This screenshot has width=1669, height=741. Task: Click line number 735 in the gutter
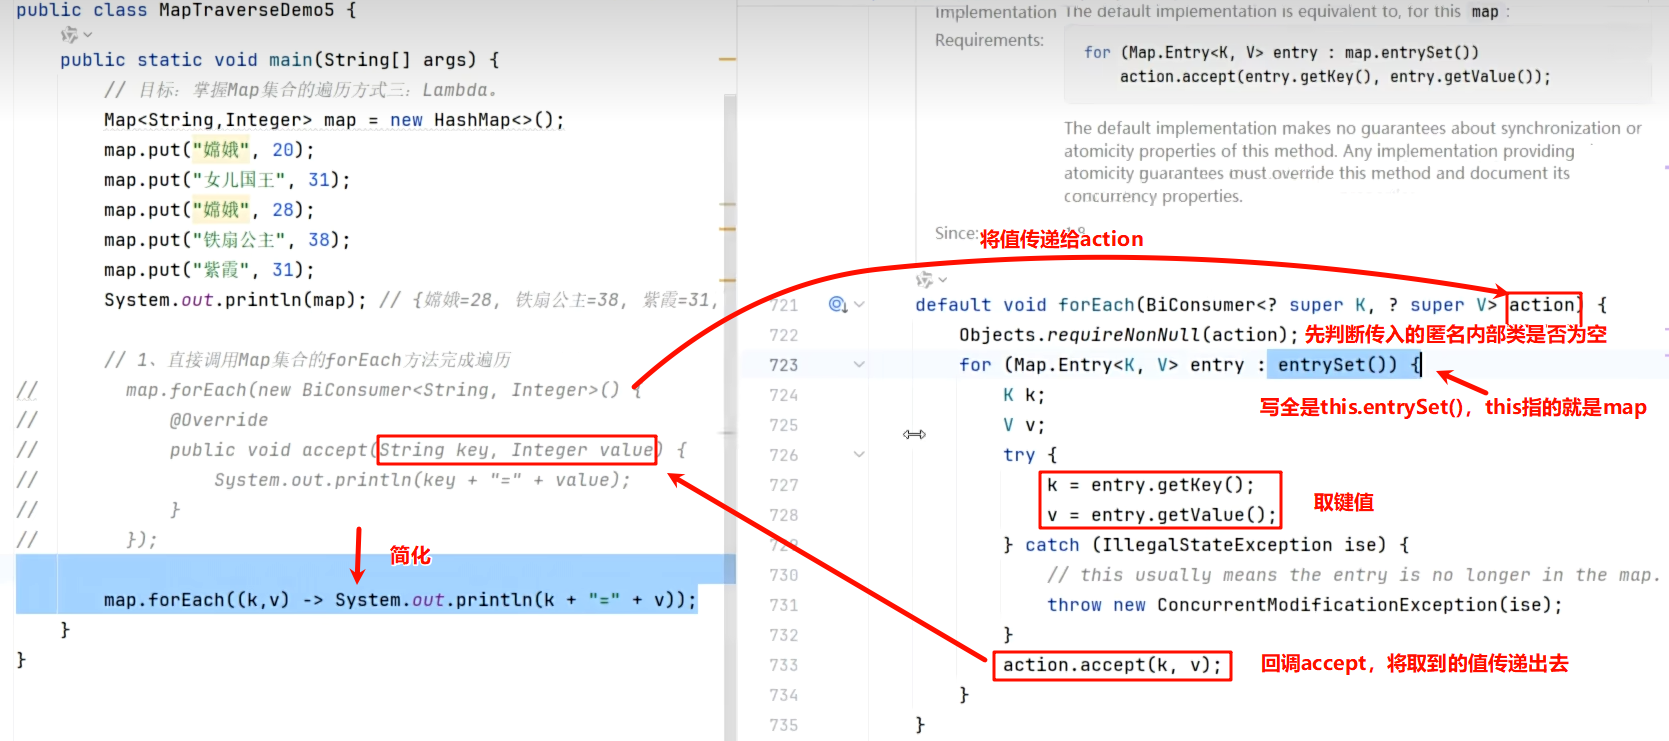(784, 725)
